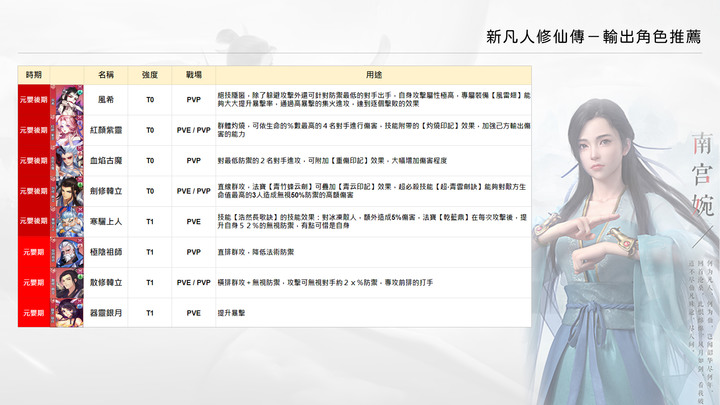720x405 pixels.
Task: Click the title 新凡人修仙傳－輸出角色推薦
Action: coord(593,37)
